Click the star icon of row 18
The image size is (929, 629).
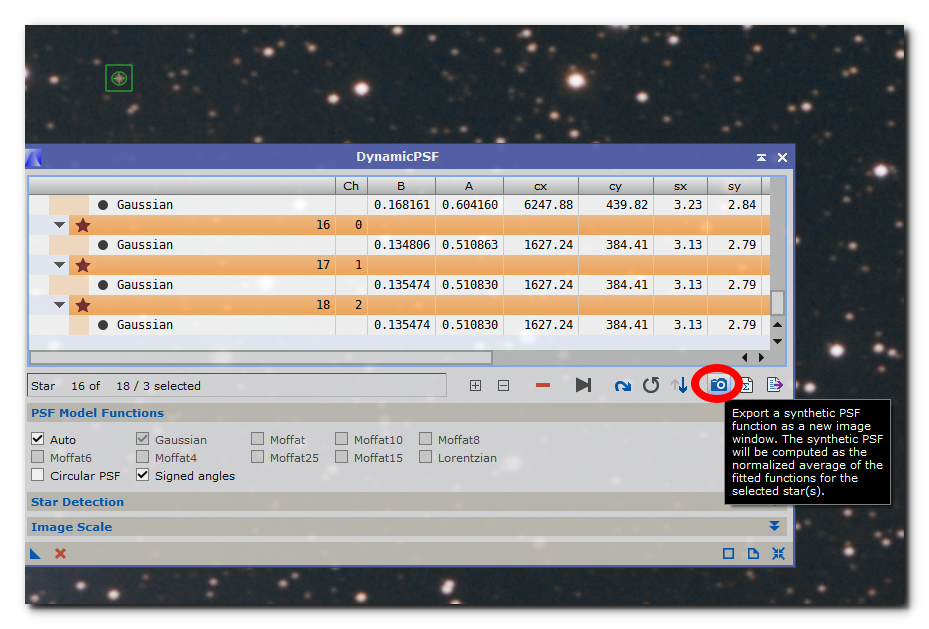tap(83, 305)
